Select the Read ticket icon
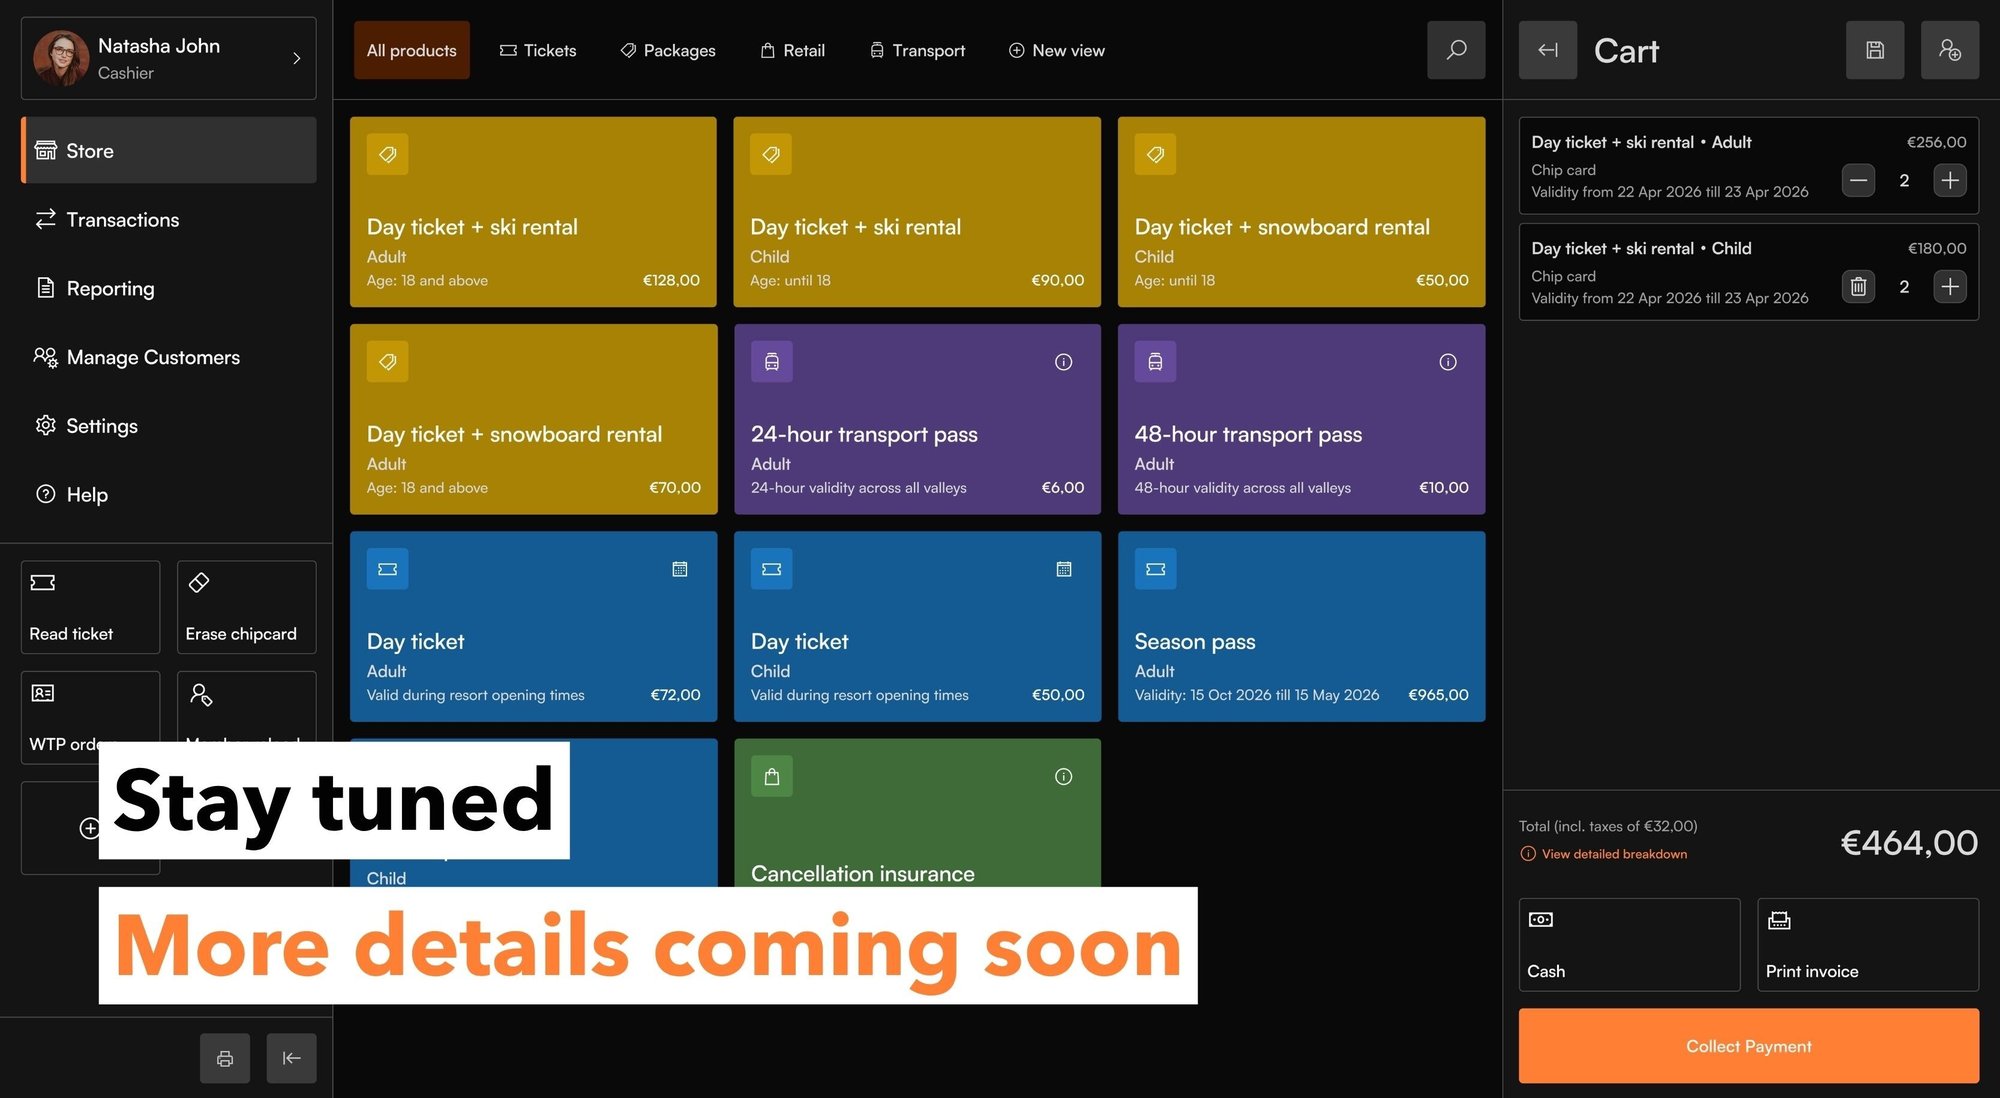The width and height of the screenshot is (2000, 1098). pyautogui.click(x=89, y=607)
